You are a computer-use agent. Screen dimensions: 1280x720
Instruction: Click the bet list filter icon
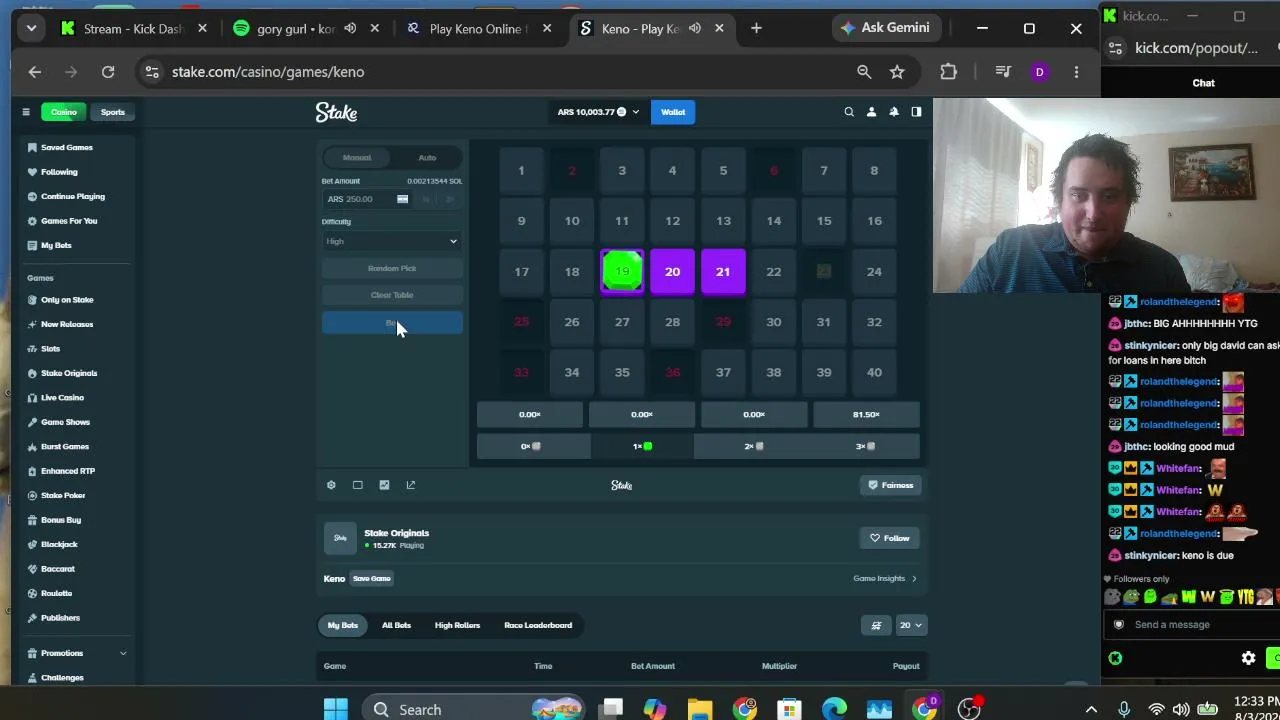pyautogui.click(x=876, y=625)
